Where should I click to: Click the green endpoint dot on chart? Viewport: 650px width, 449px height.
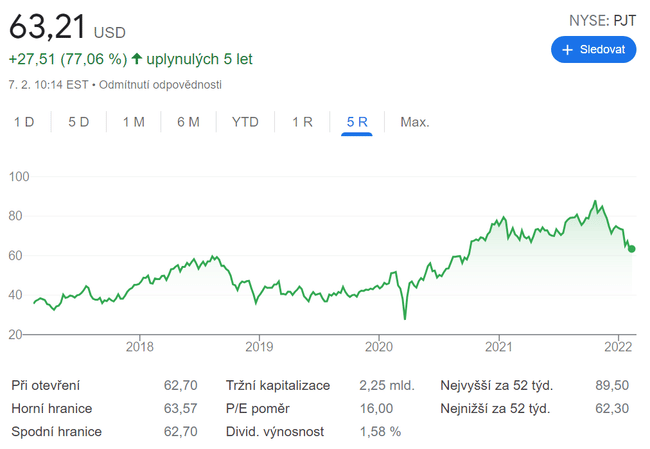pyautogui.click(x=631, y=249)
